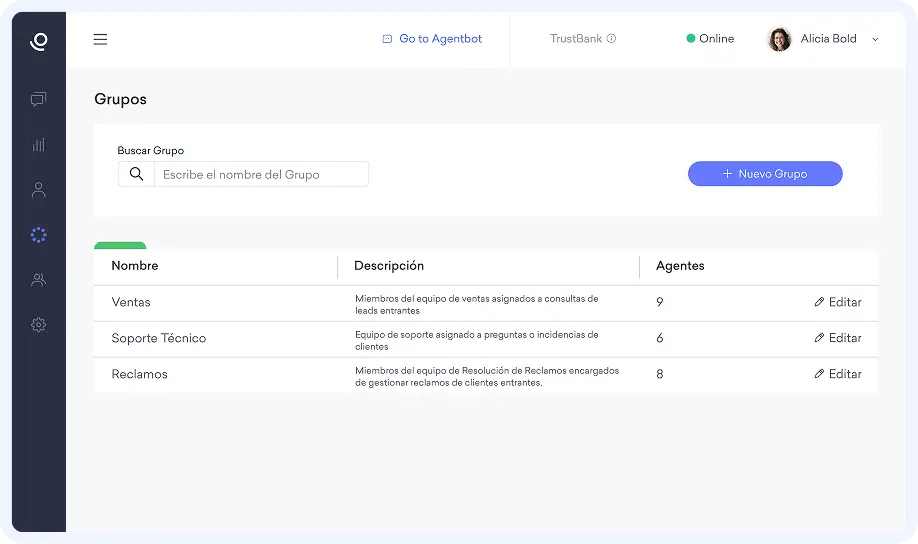
Task: Click the Nuevo Grupo button
Action: pyautogui.click(x=765, y=174)
